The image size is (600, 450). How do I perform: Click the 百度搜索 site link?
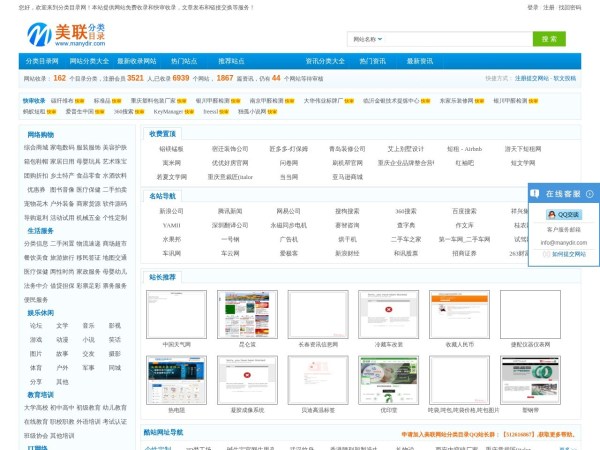tap(465, 211)
